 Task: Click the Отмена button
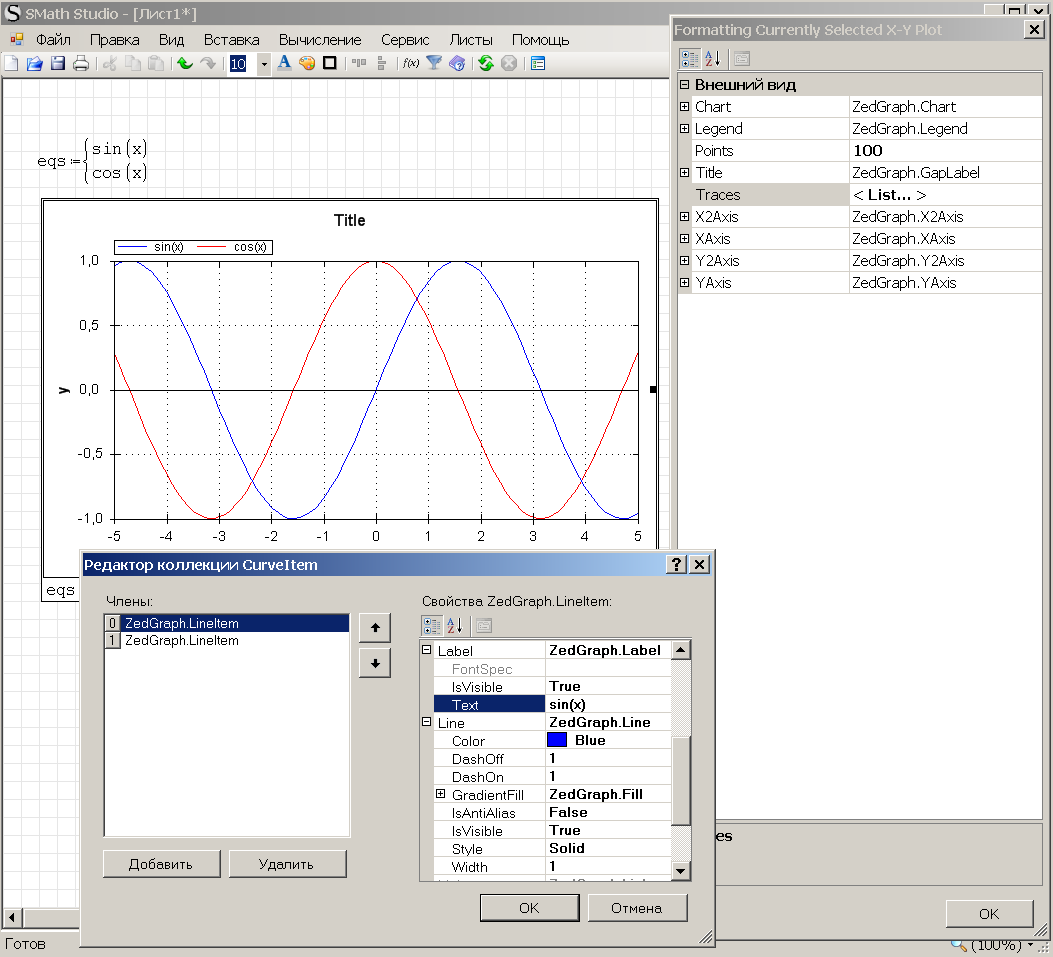[x=637, y=908]
